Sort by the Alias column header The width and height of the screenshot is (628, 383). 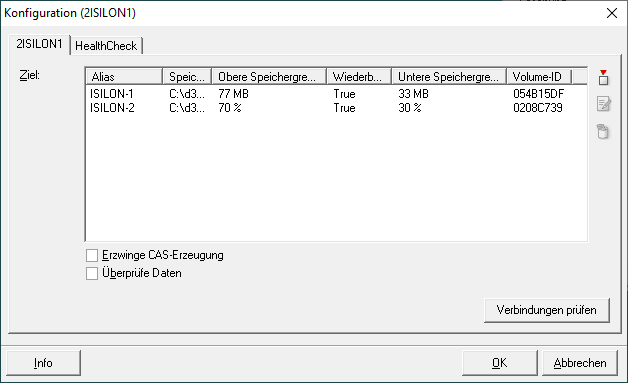124,77
